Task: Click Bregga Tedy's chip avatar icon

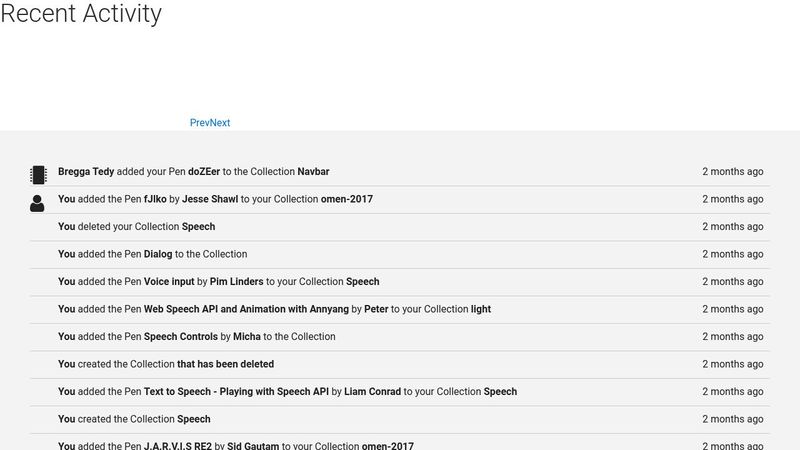Action: click(x=37, y=175)
